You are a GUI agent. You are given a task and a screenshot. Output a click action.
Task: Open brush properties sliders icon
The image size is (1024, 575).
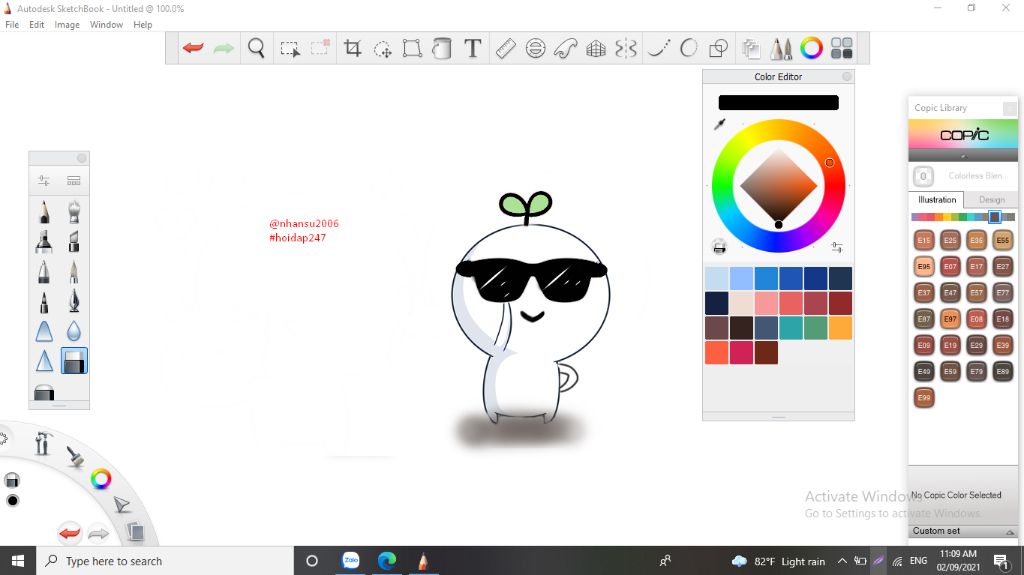(44, 180)
